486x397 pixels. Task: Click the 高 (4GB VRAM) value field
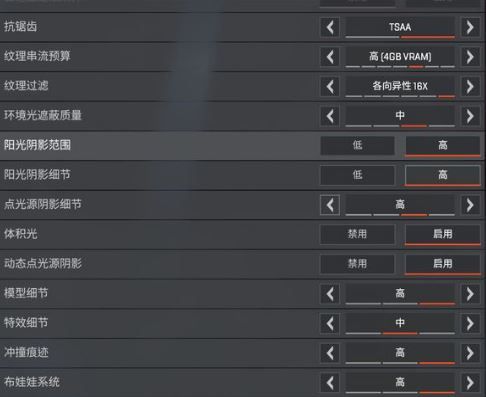coord(400,57)
